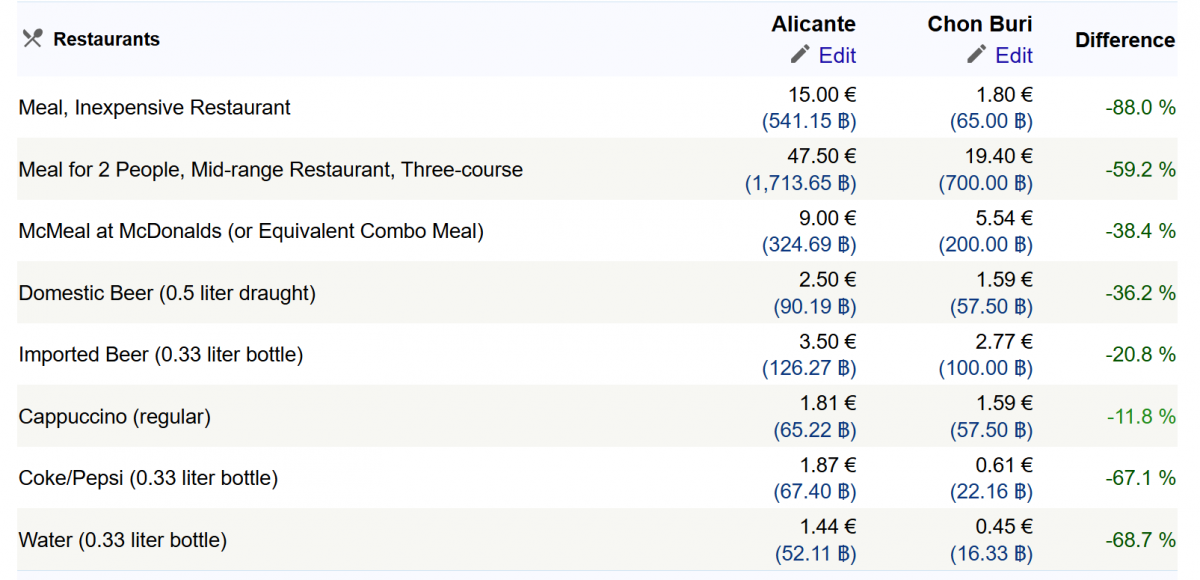Click the Restaurants fork and knife icon
Screen dimensions: 1200x580
tap(32, 39)
